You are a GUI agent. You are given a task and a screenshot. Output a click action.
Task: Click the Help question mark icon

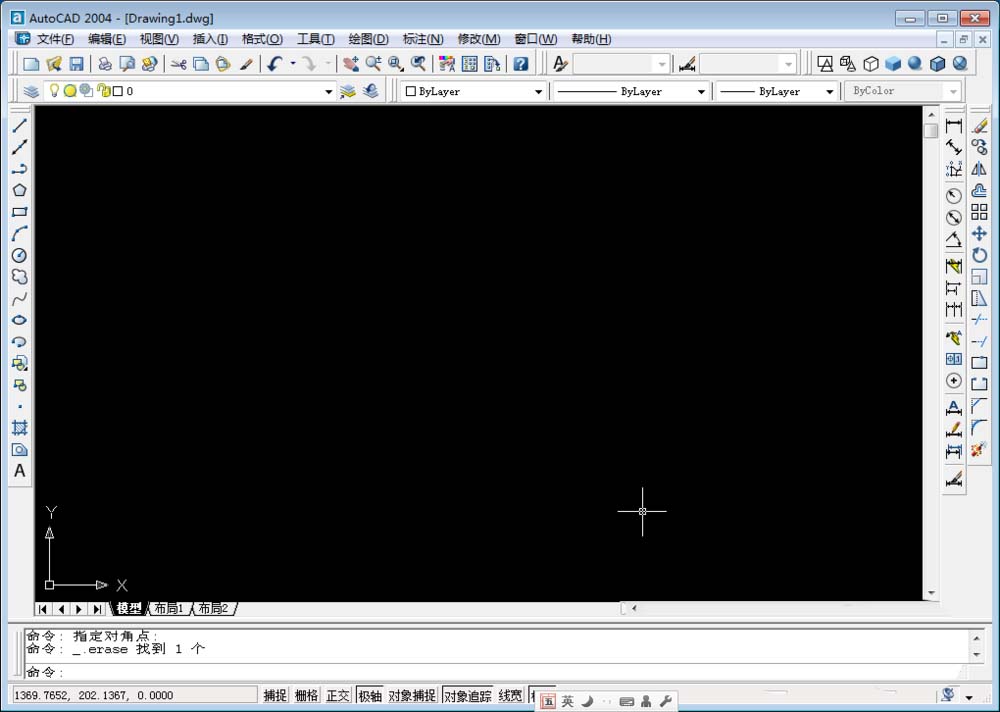tap(521, 64)
